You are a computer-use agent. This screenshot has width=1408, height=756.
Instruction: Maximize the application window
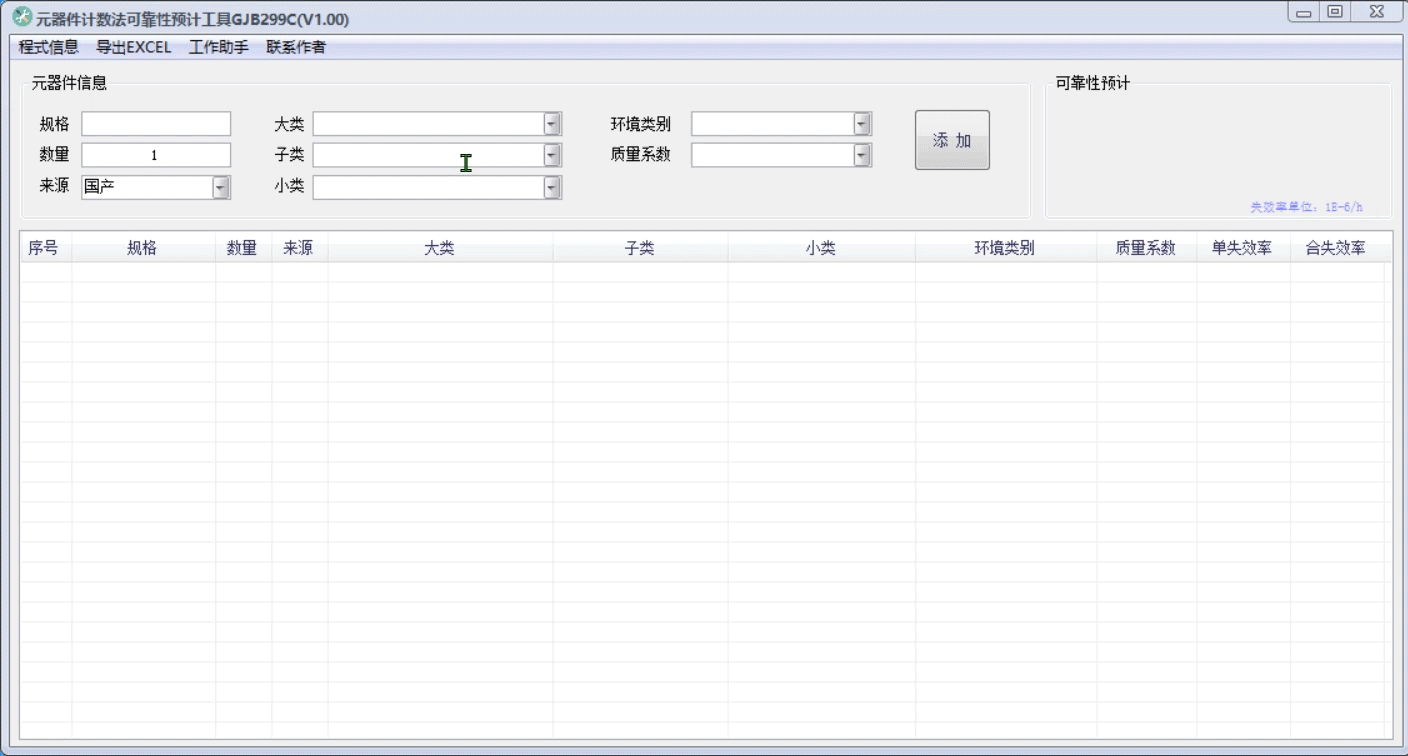point(1334,12)
